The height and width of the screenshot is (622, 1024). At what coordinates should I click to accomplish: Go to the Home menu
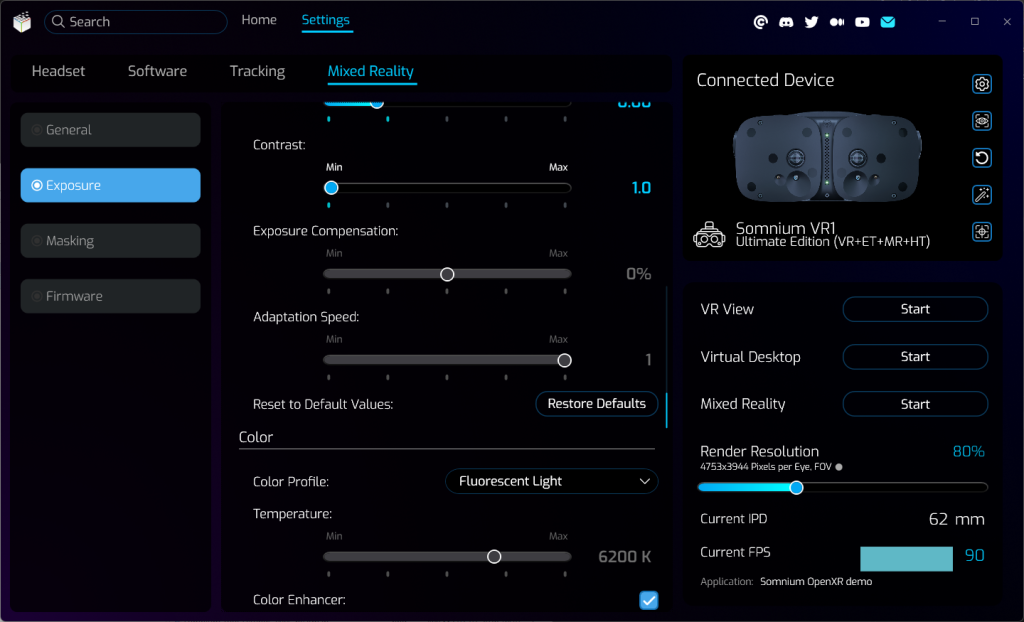(259, 20)
